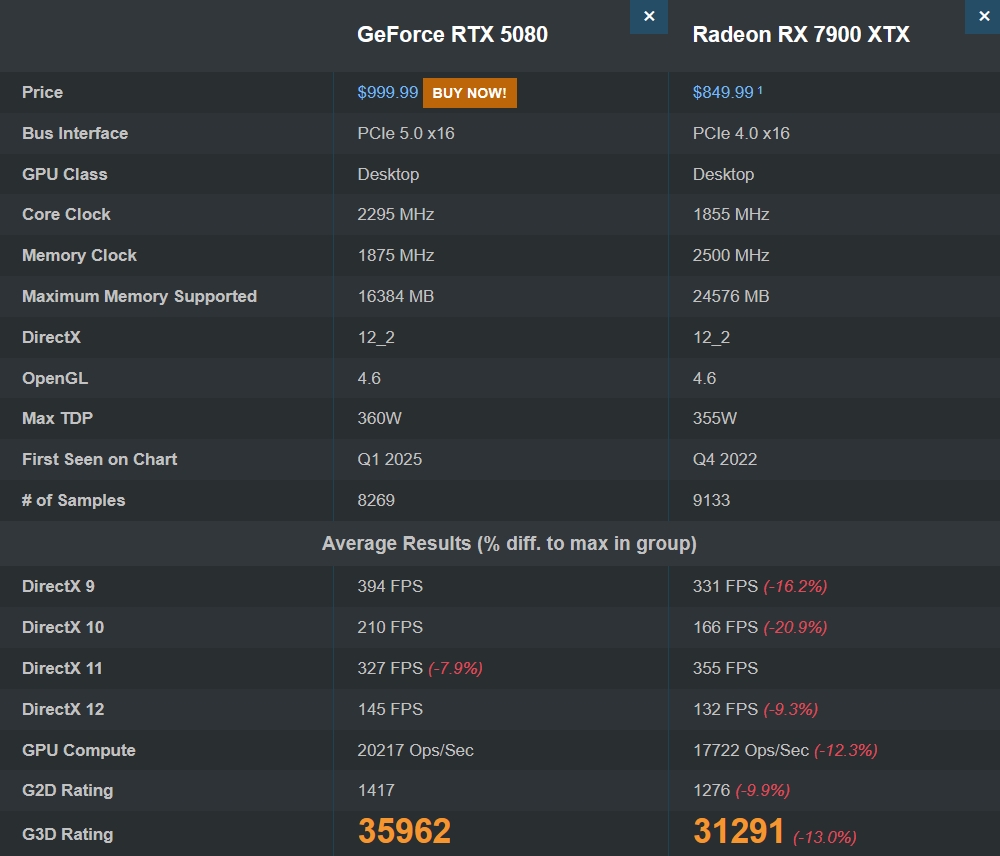Viewport: 1000px width, 856px height.
Task: Select the 1855 MHz core clock value
Action: pyautogui.click(x=731, y=214)
